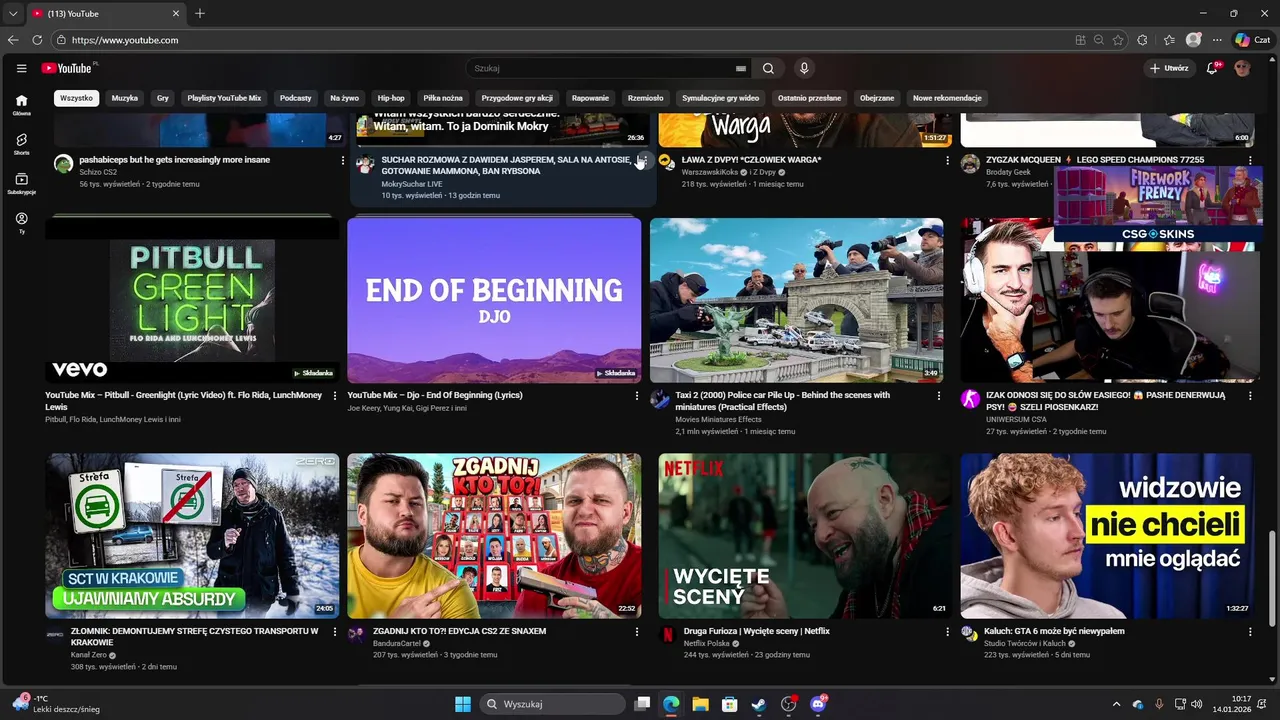This screenshot has height=720, width=1280.
Task: Open browser settings three-dot menu
Action: (1217, 40)
